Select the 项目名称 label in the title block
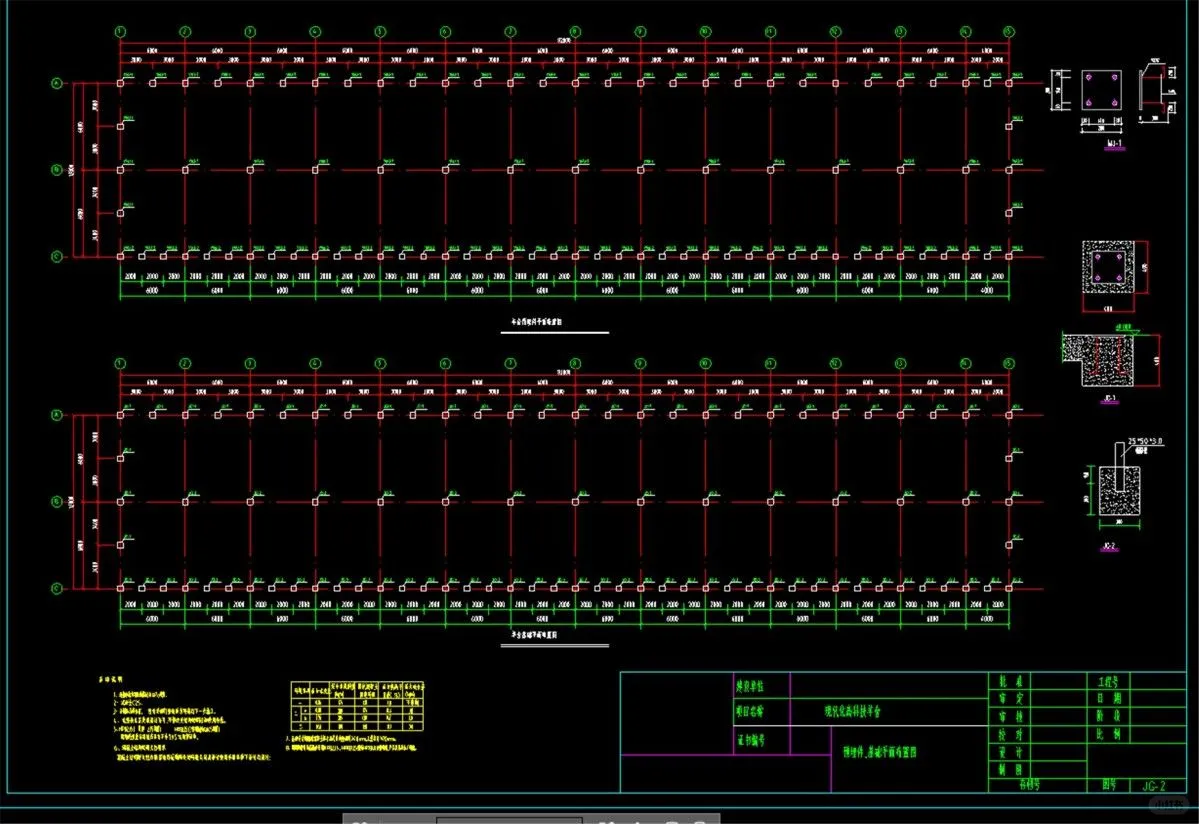The width and height of the screenshot is (1199, 824). (749, 712)
